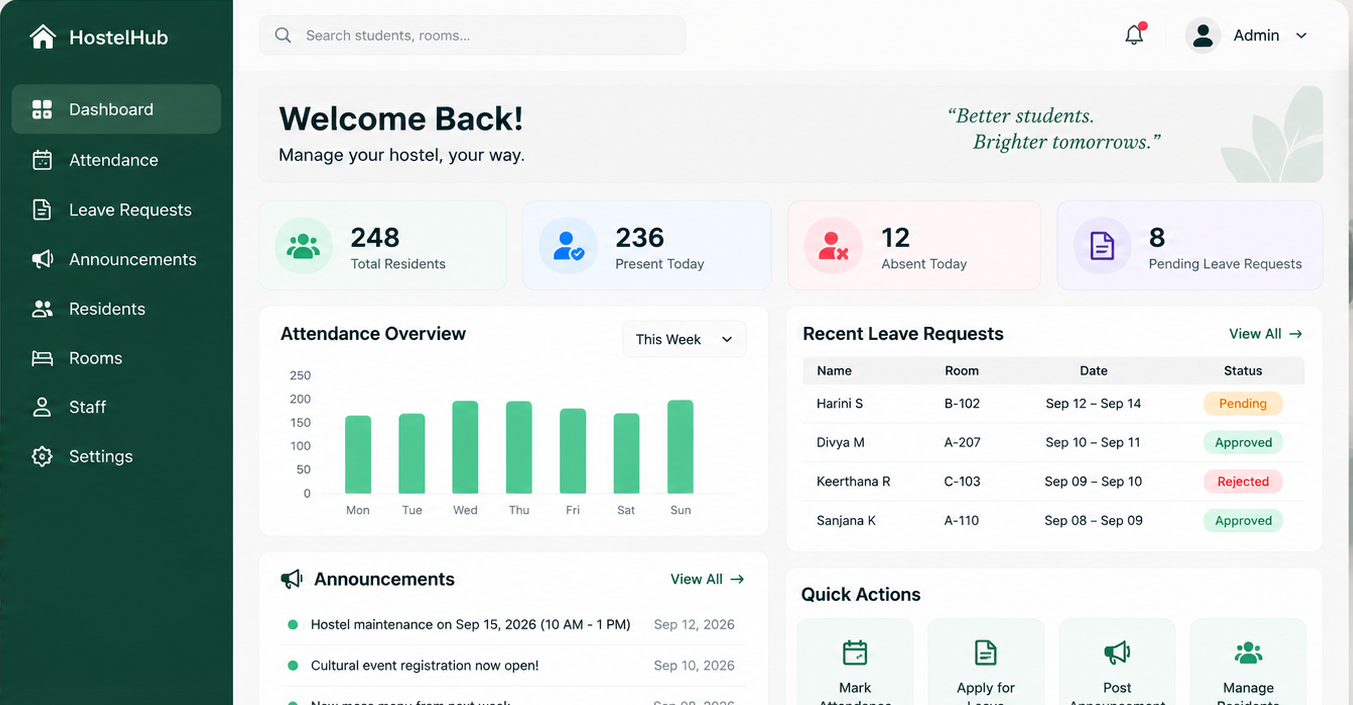The image size is (1353, 705).
Task: Click the Residents people icon in sidebar
Action: point(42,309)
